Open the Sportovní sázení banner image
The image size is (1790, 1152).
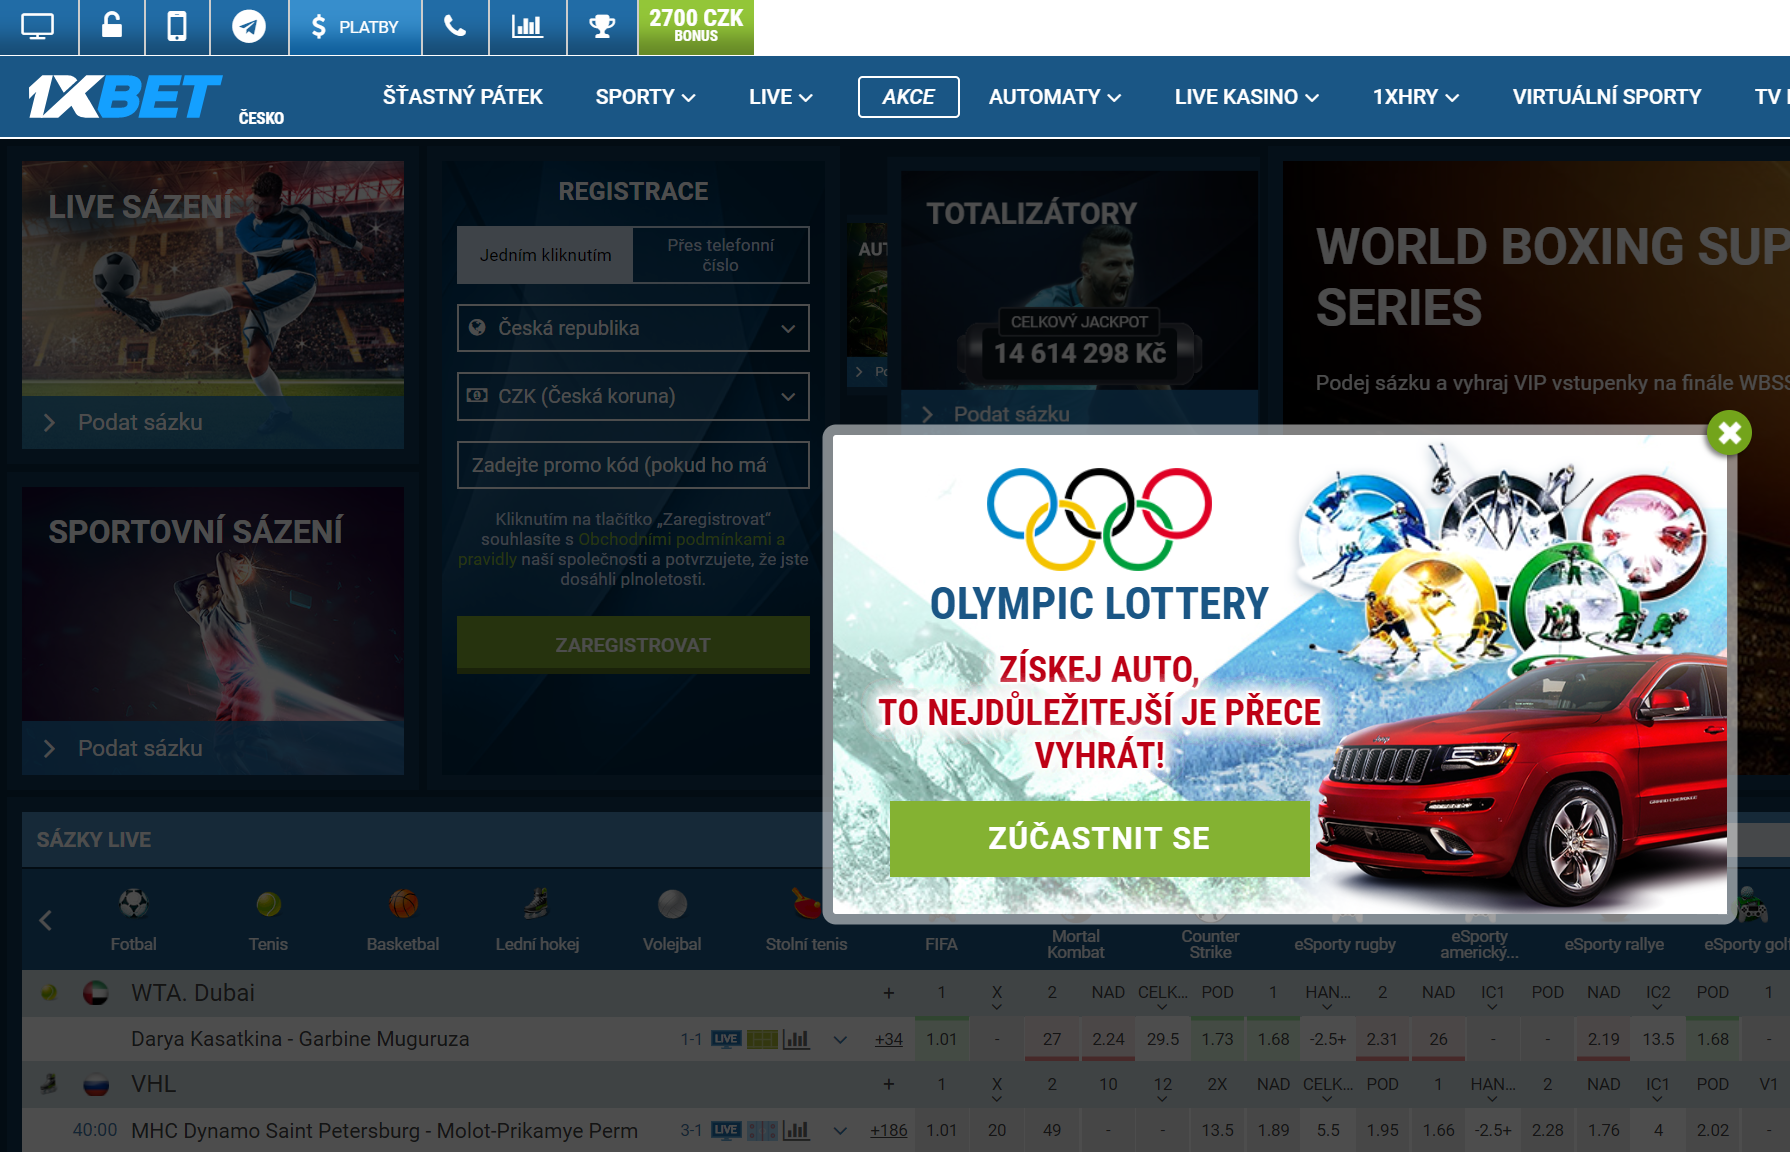pos(213,604)
